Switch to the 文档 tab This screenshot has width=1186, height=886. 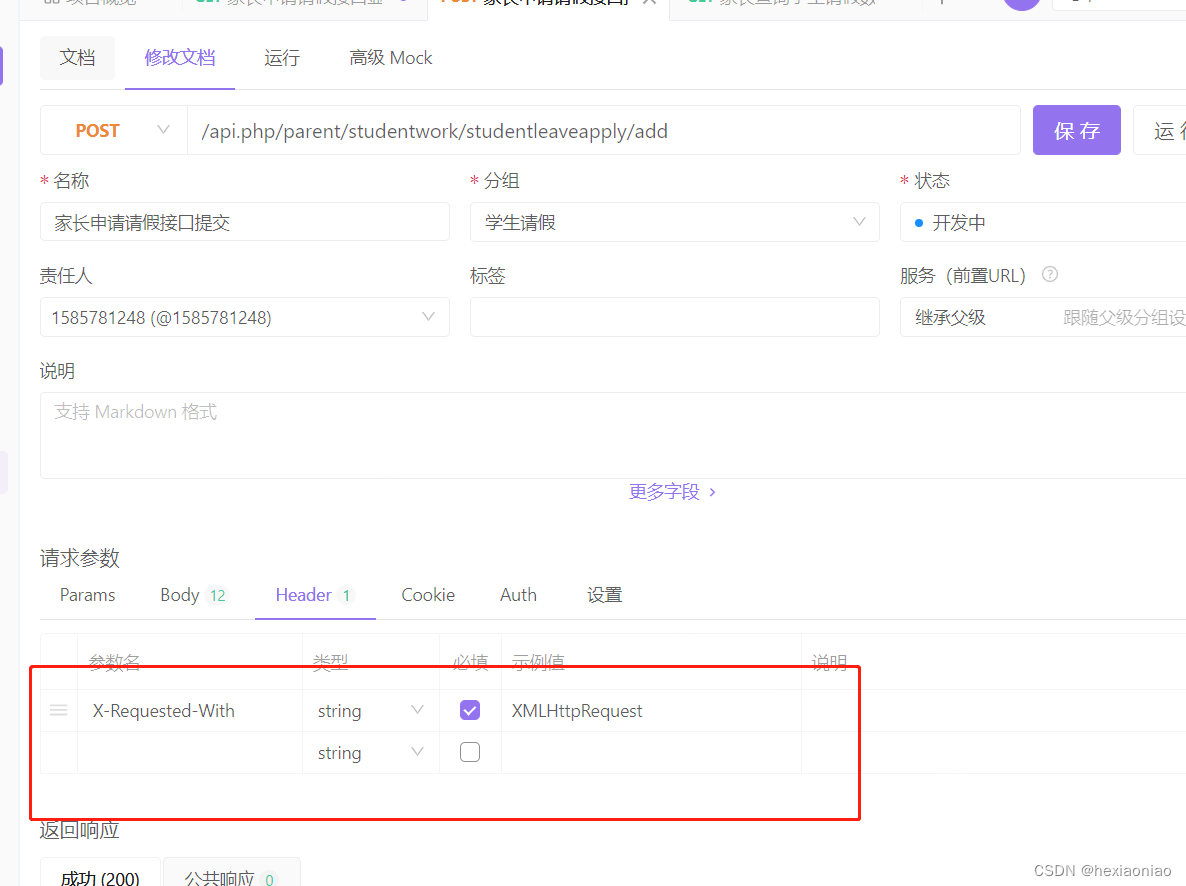pyautogui.click(x=77, y=58)
